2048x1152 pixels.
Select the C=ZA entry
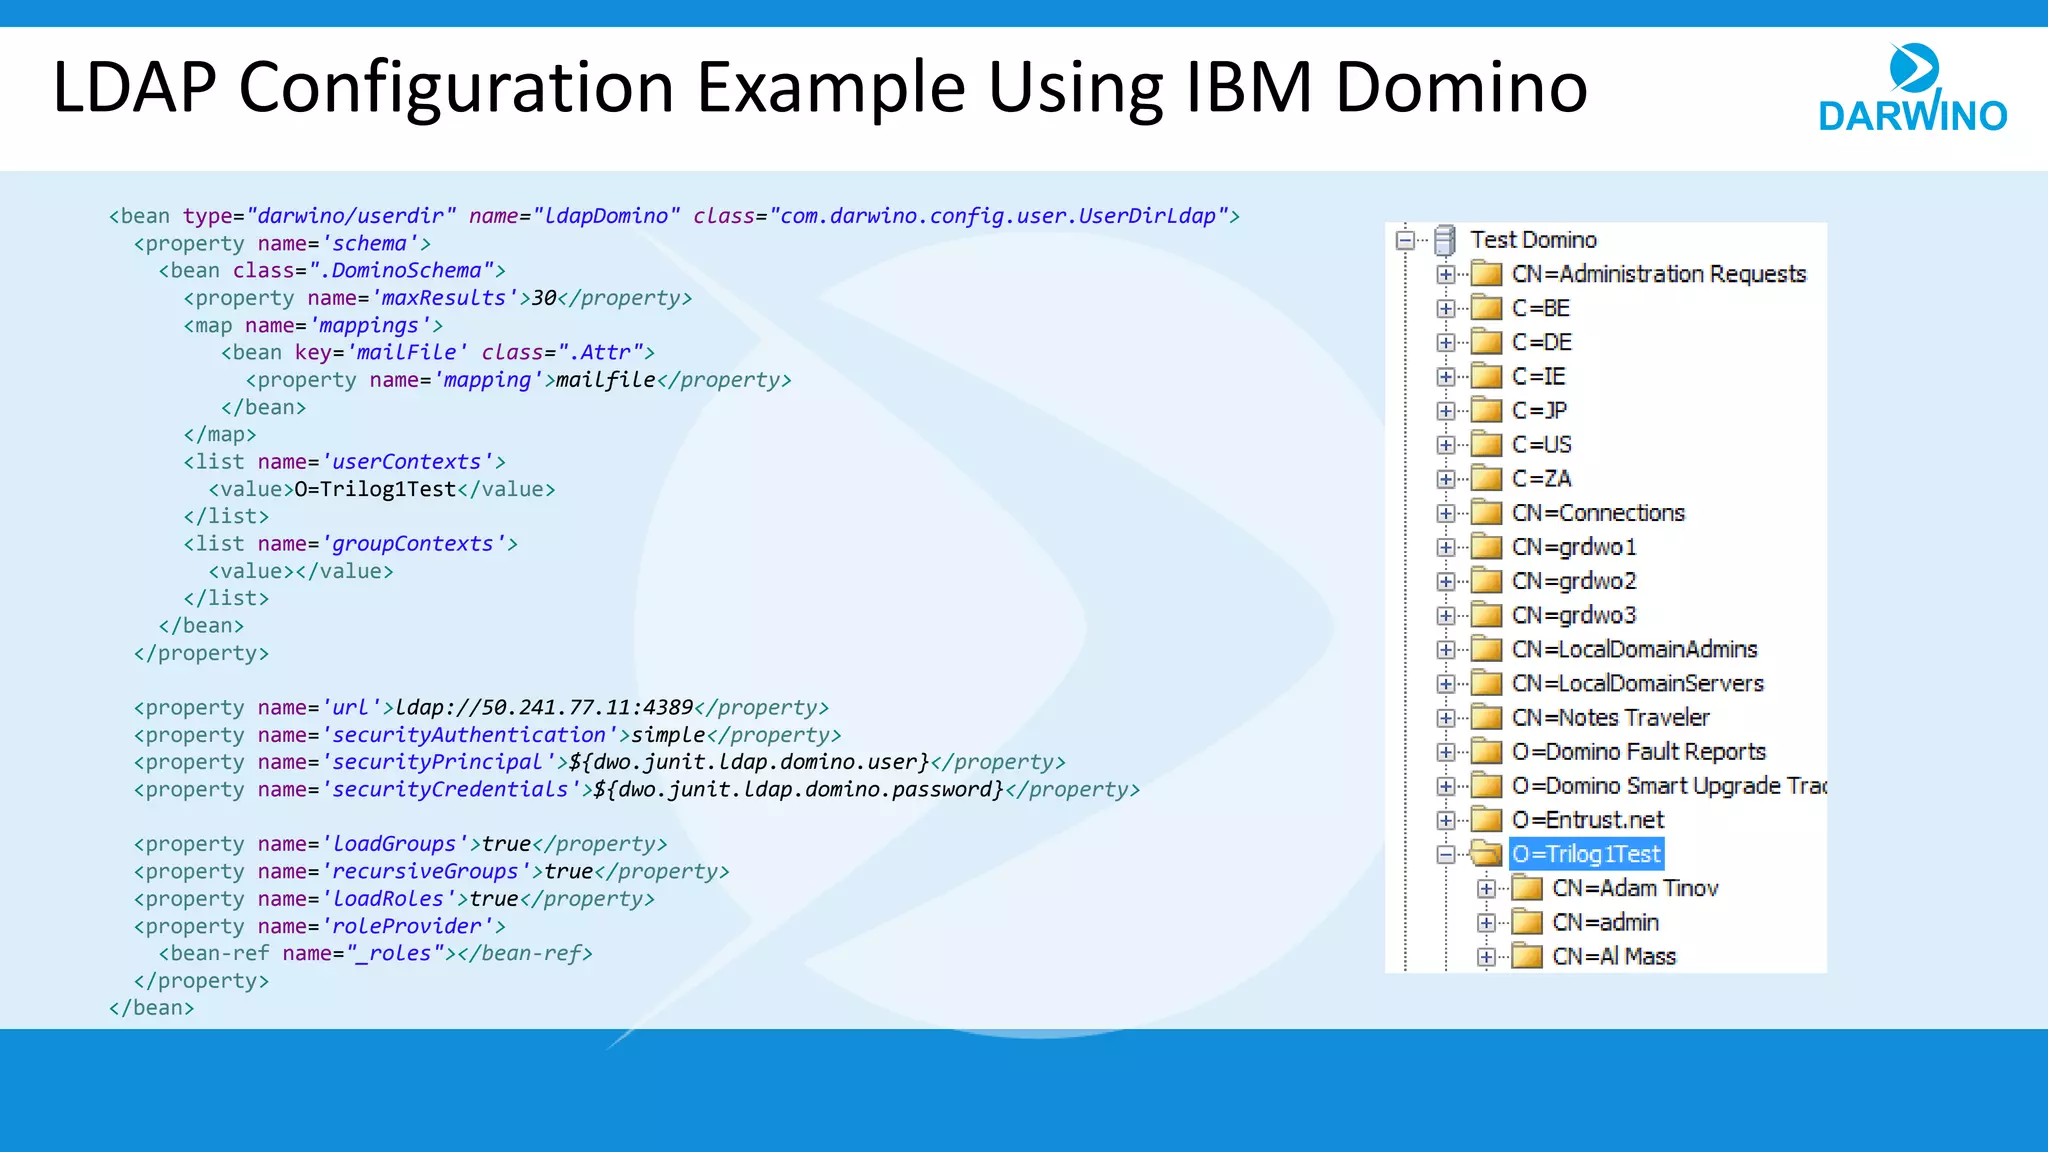coord(1542,478)
